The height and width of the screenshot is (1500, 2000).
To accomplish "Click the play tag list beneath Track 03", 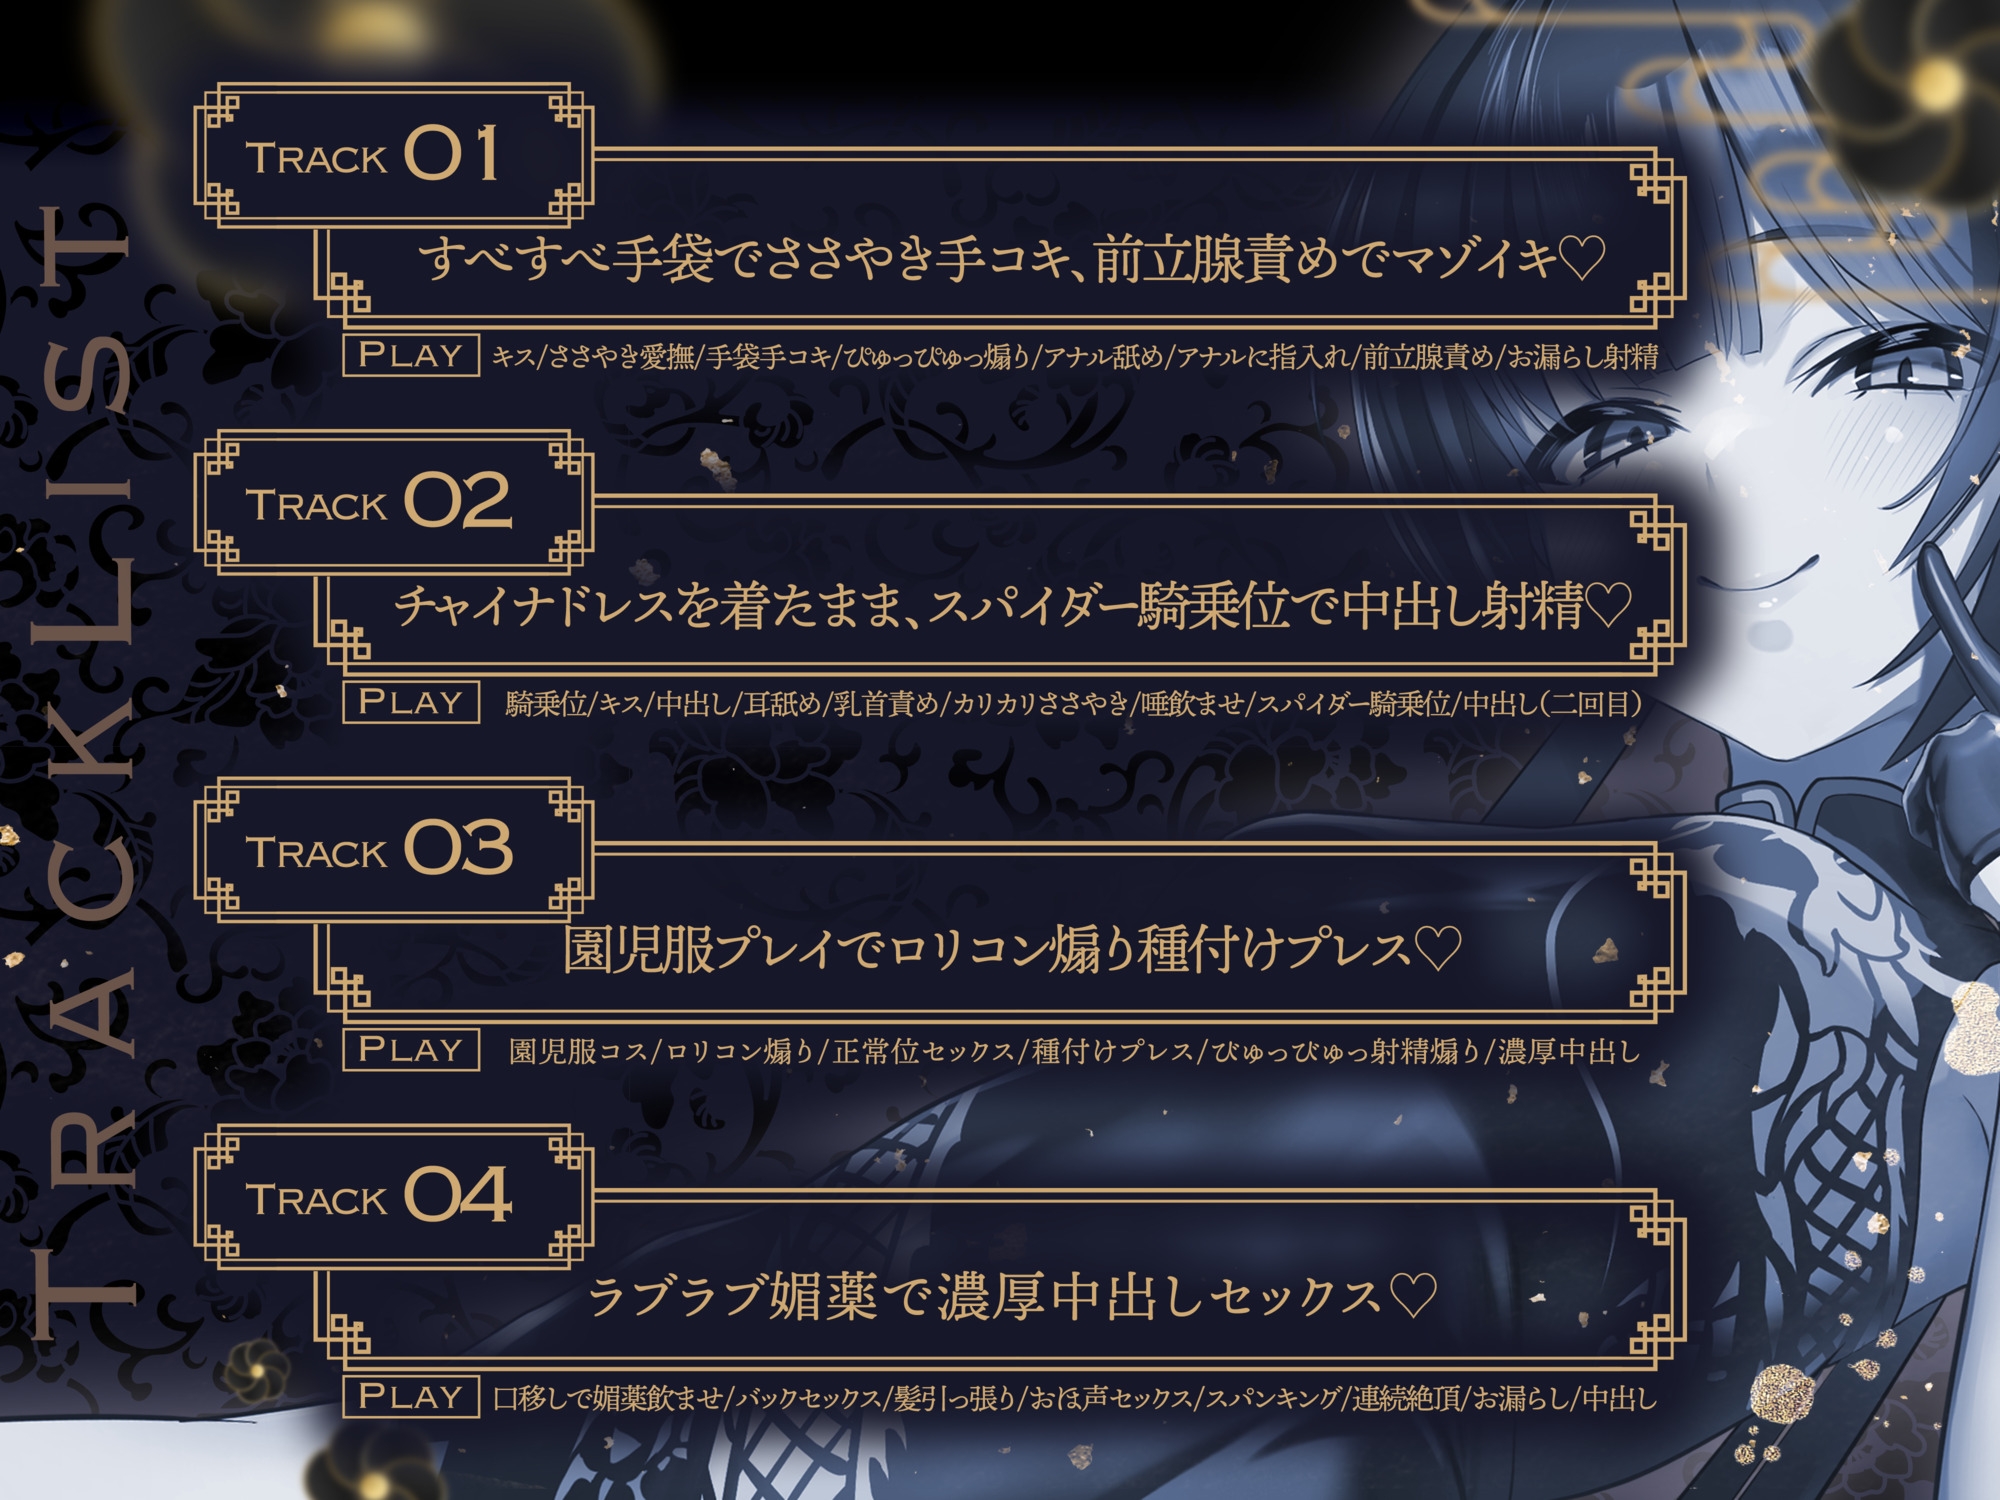I will (x=1074, y=1051).
